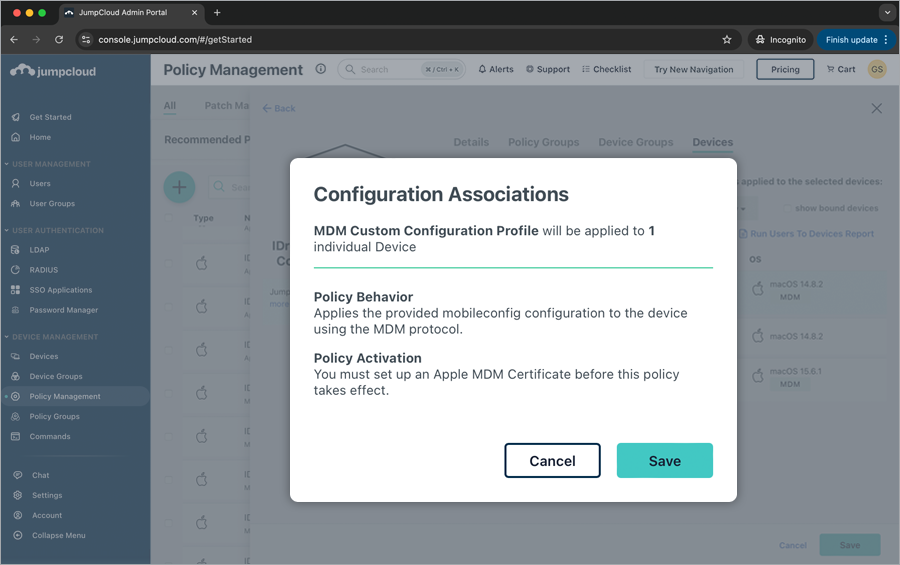The height and width of the screenshot is (565, 900).
Task: Open the Cart icon in header
Action: coord(840,70)
